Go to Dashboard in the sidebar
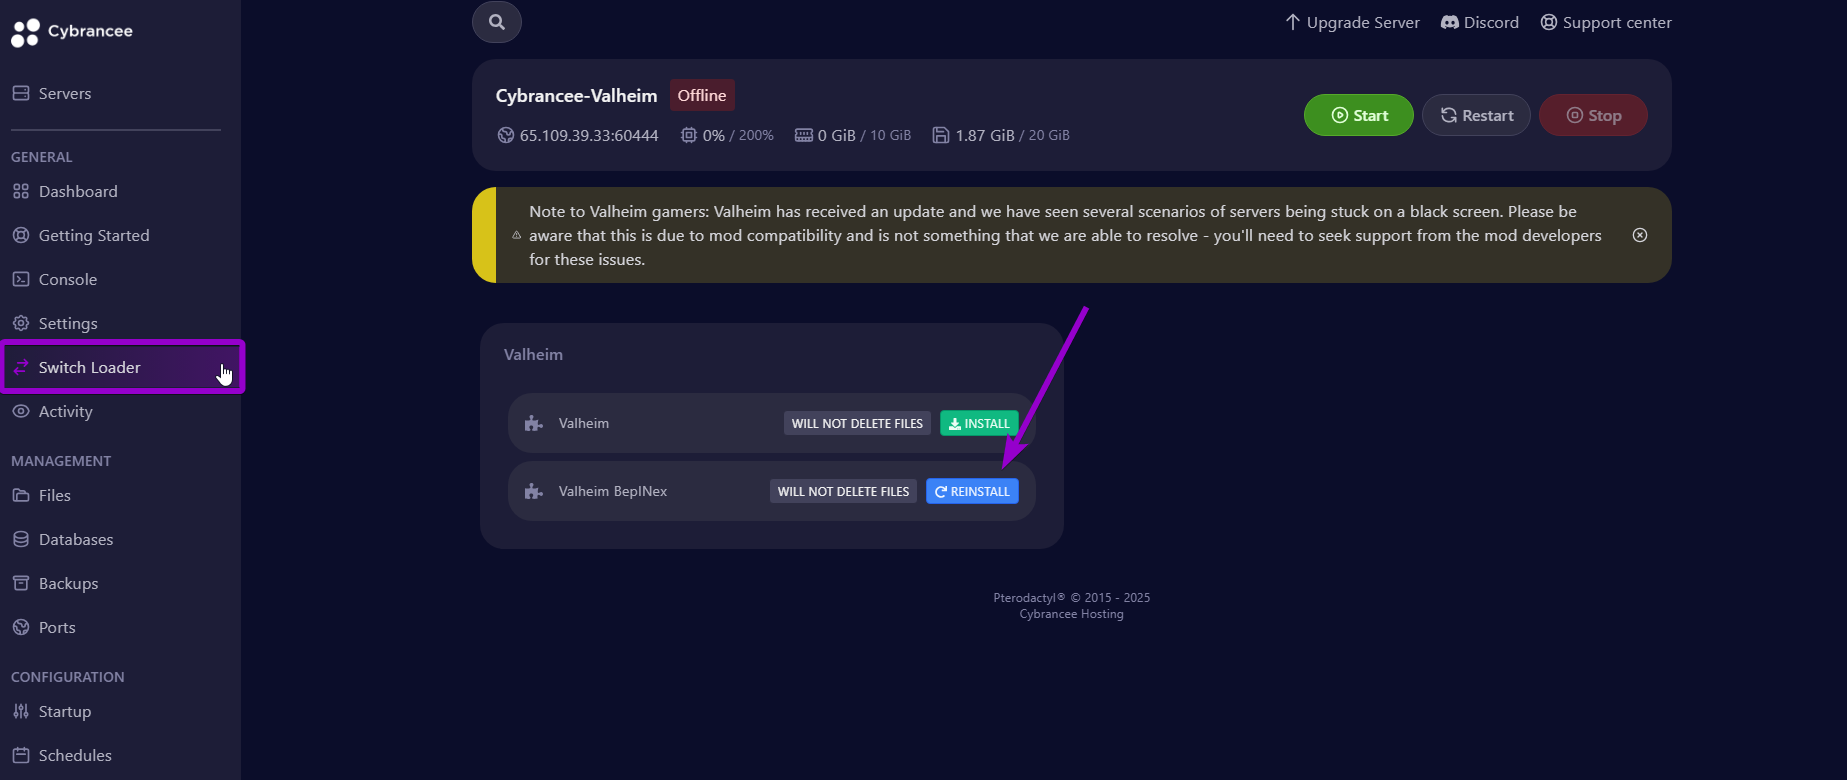 pos(65,191)
